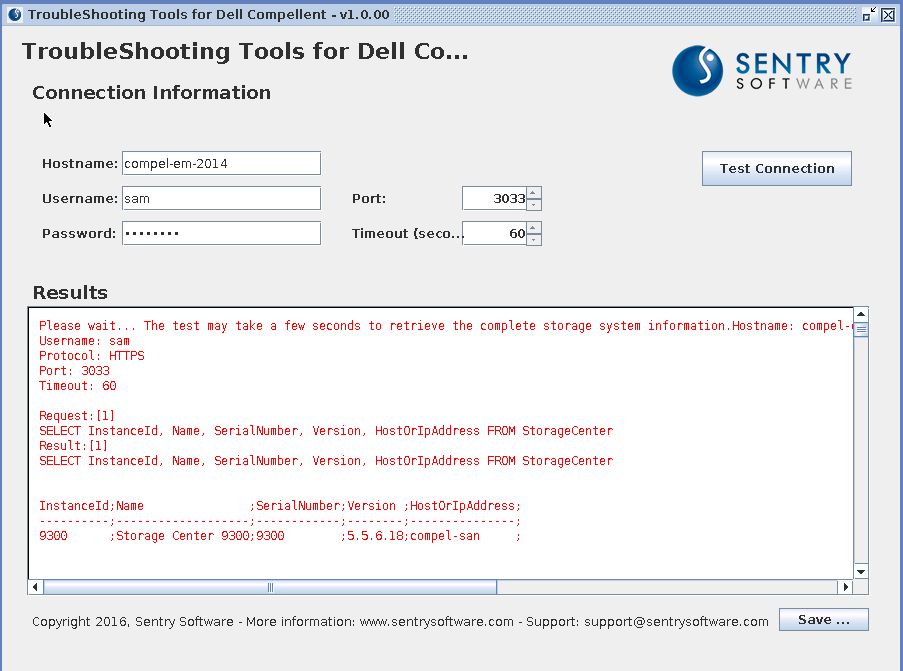Increment the Timeout spinner up arrow
This screenshot has height=671, width=903.
coord(534,228)
